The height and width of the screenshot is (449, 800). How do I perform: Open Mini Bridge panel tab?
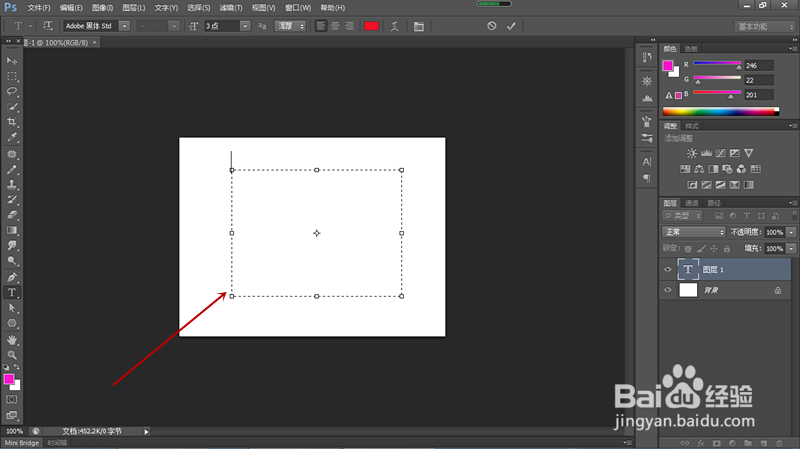point(22,443)
